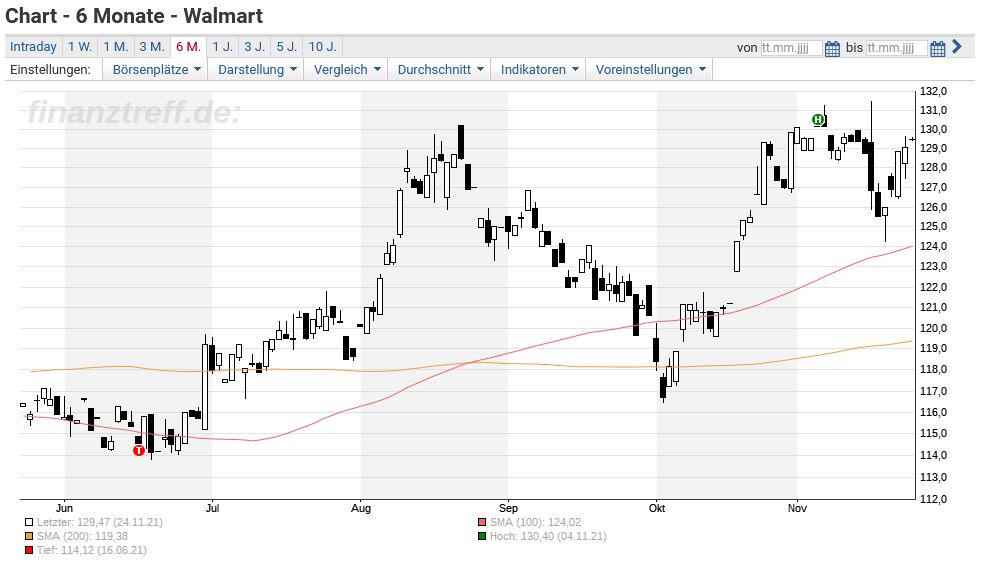Click the 'Chart - 6 Monate - Walmart' heading
This screenshot has height=565, width=987.
click(x=134, y=16)
